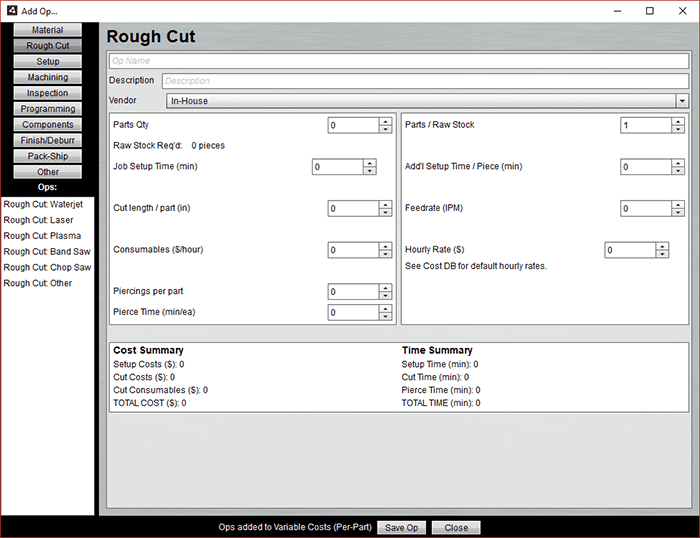This screenshot has height=538, width=700.
Task: Save the operation with Save Op
Action: (401, 528)
